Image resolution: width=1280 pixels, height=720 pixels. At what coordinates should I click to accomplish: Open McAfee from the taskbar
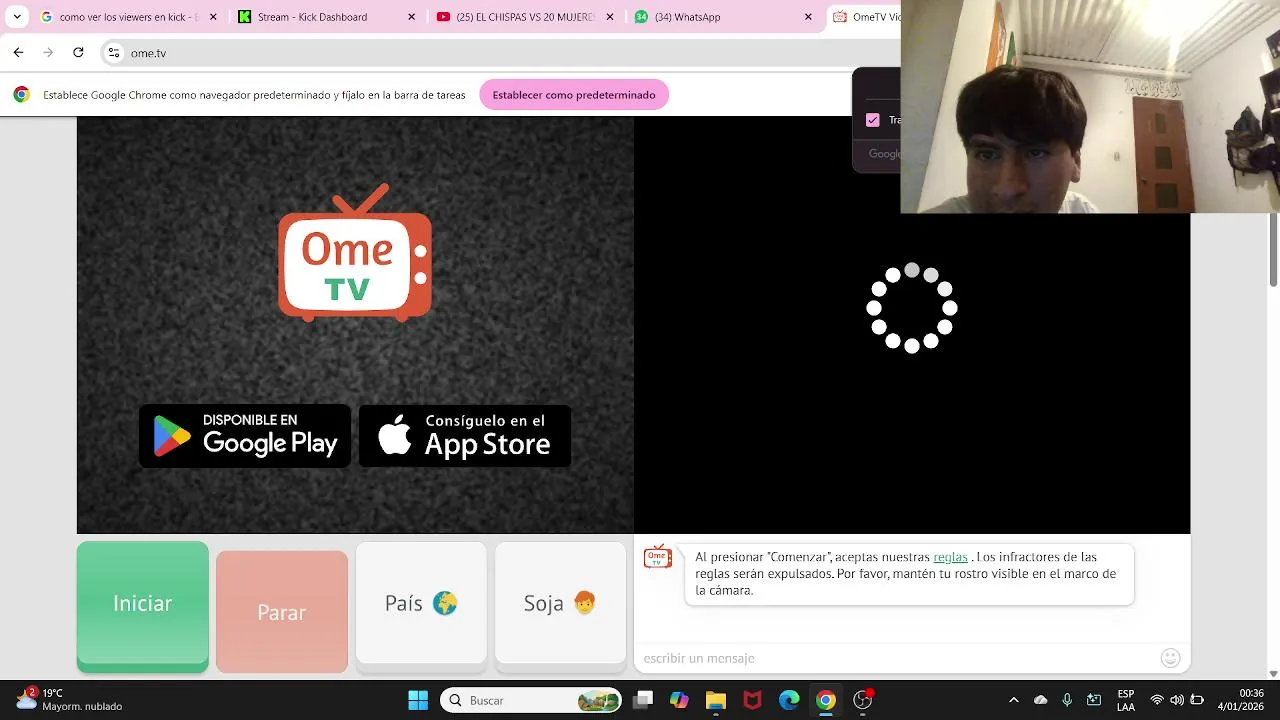click(x=752, y=700)
